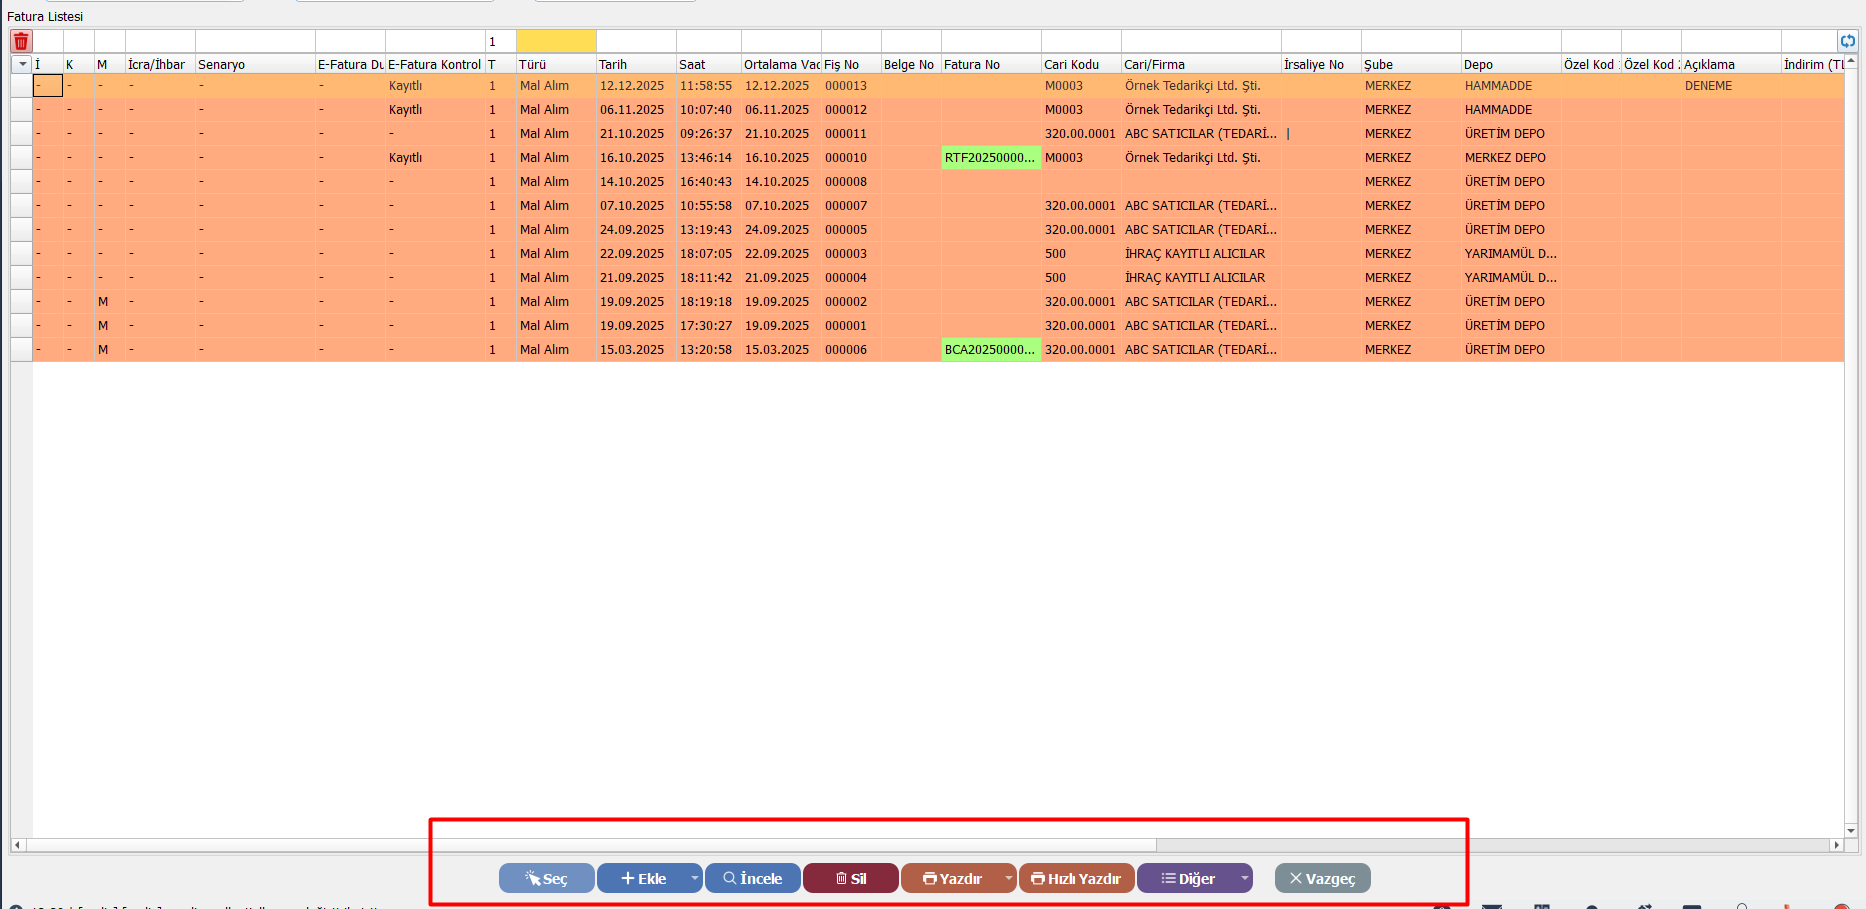The height and width of the screenshot is (909, 1866).
Task: Open the grid column selector dropdown
Action: (22, 64)
